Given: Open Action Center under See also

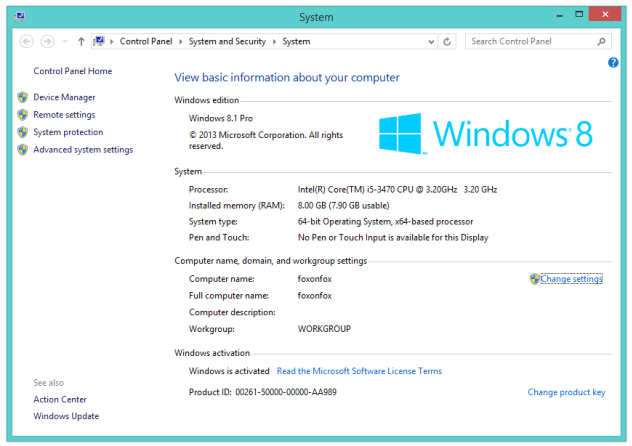Looking at the screenshot, I should pyautogui.click(x=60, y=399).
